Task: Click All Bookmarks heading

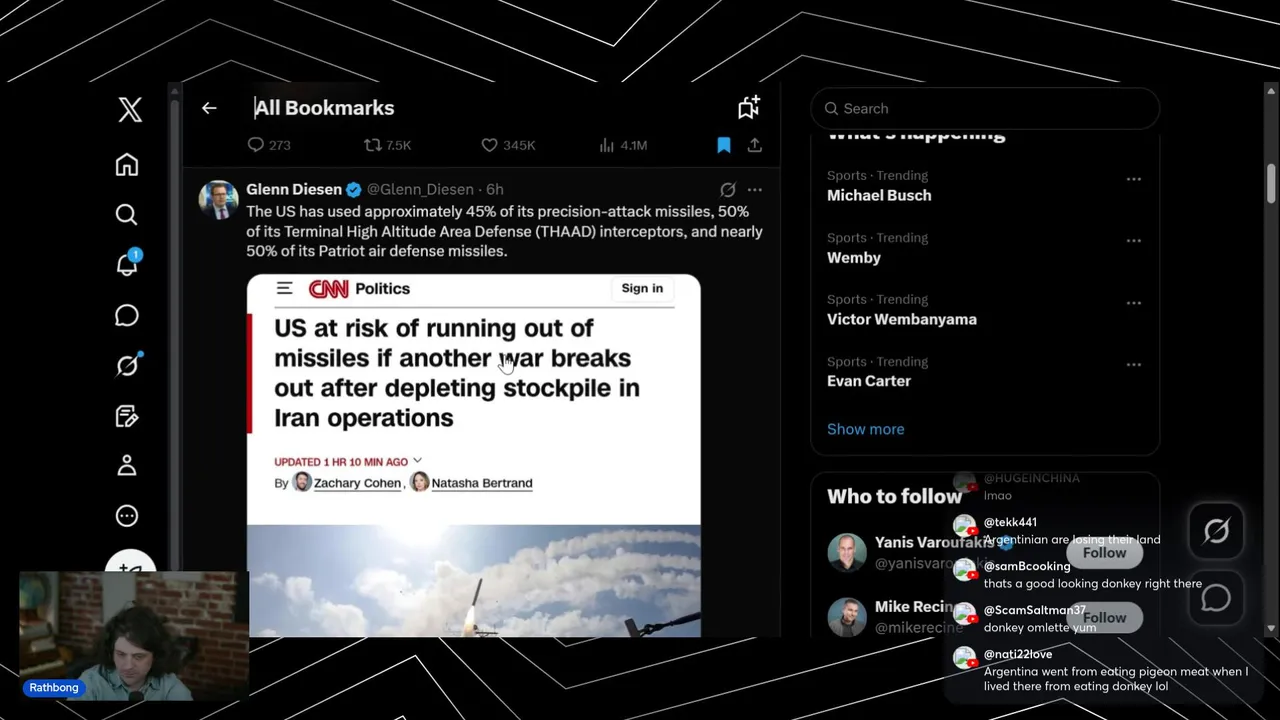Action: point(324,108)
